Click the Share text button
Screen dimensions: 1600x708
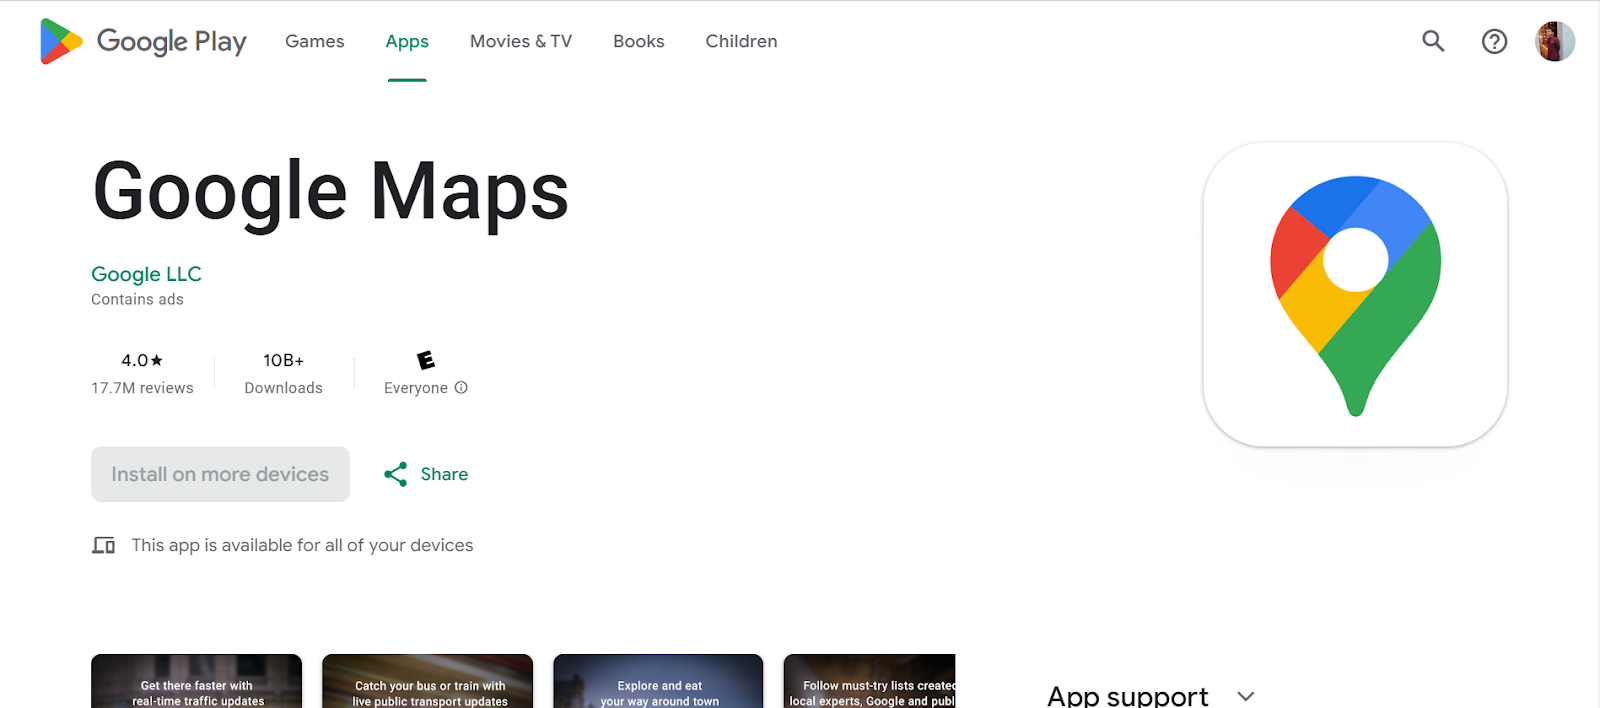pyautogui.click(x=444, y=474)
